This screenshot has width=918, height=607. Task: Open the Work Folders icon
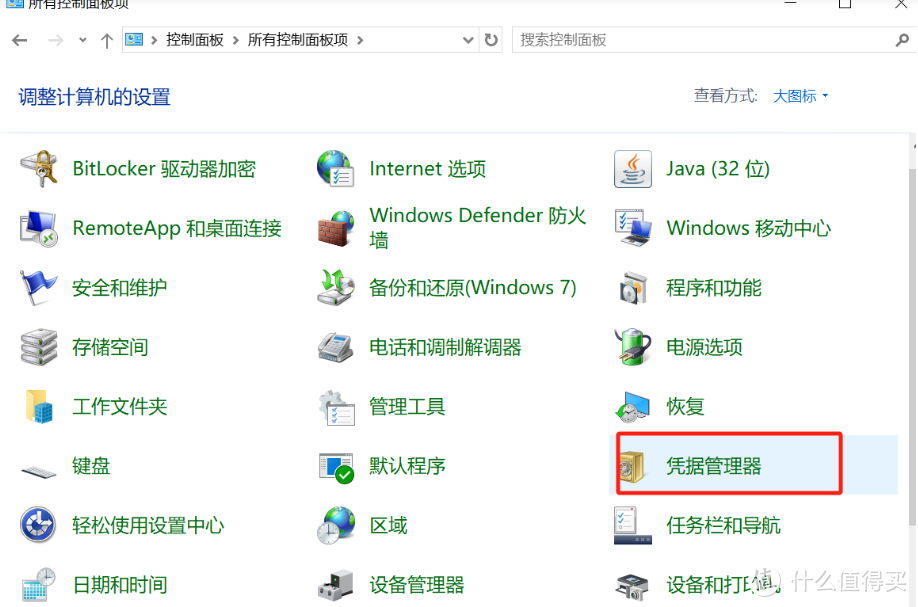pos(39,406)
